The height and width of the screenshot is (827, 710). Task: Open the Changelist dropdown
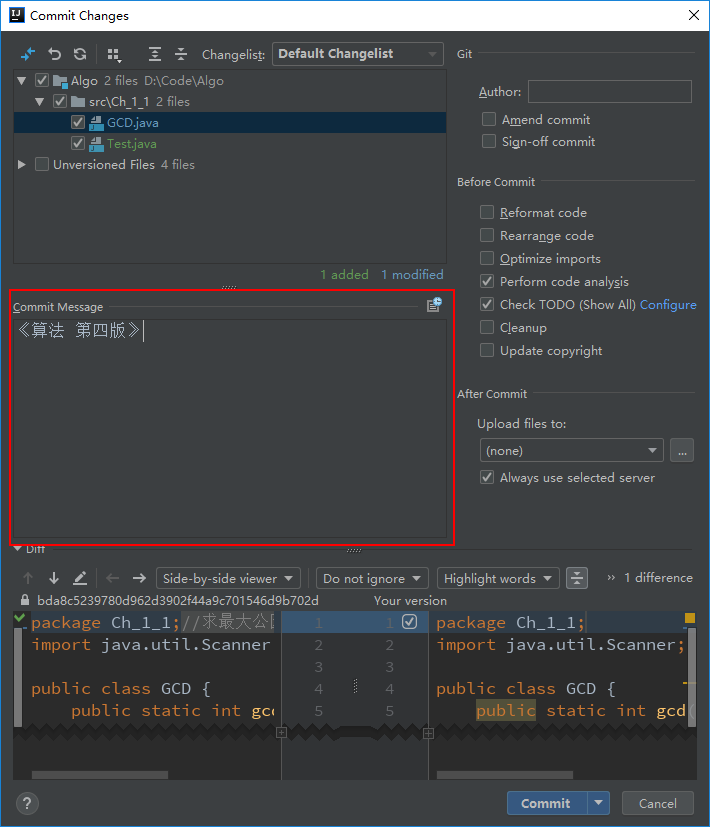pyautogui.click(x=357, y=54)
